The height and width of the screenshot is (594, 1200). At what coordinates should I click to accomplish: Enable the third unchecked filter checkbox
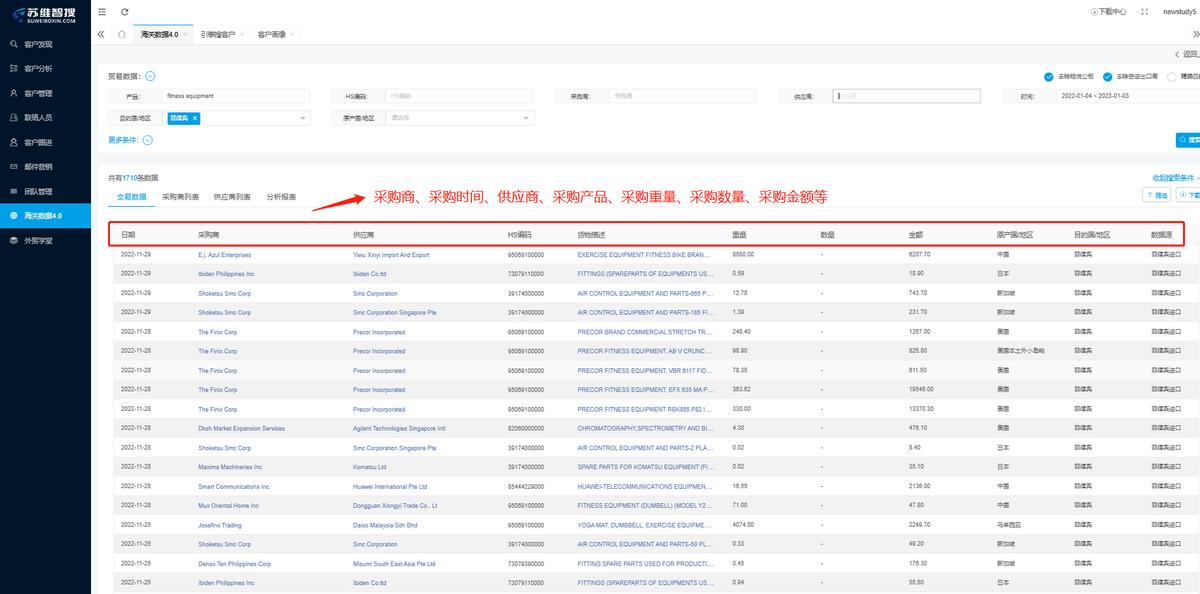click(x=1171, y=76)
